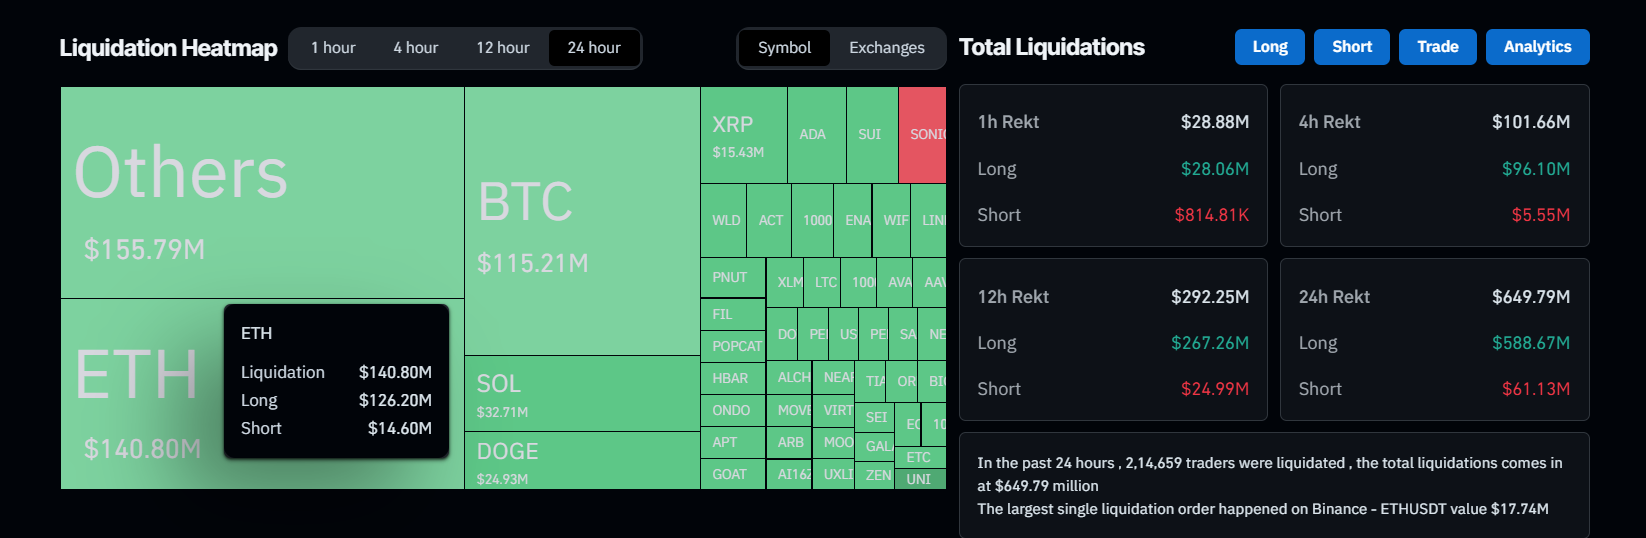Choose the 12 hour timeframe
Viewport: 1646px width, 538px height.
pos(503,48)
